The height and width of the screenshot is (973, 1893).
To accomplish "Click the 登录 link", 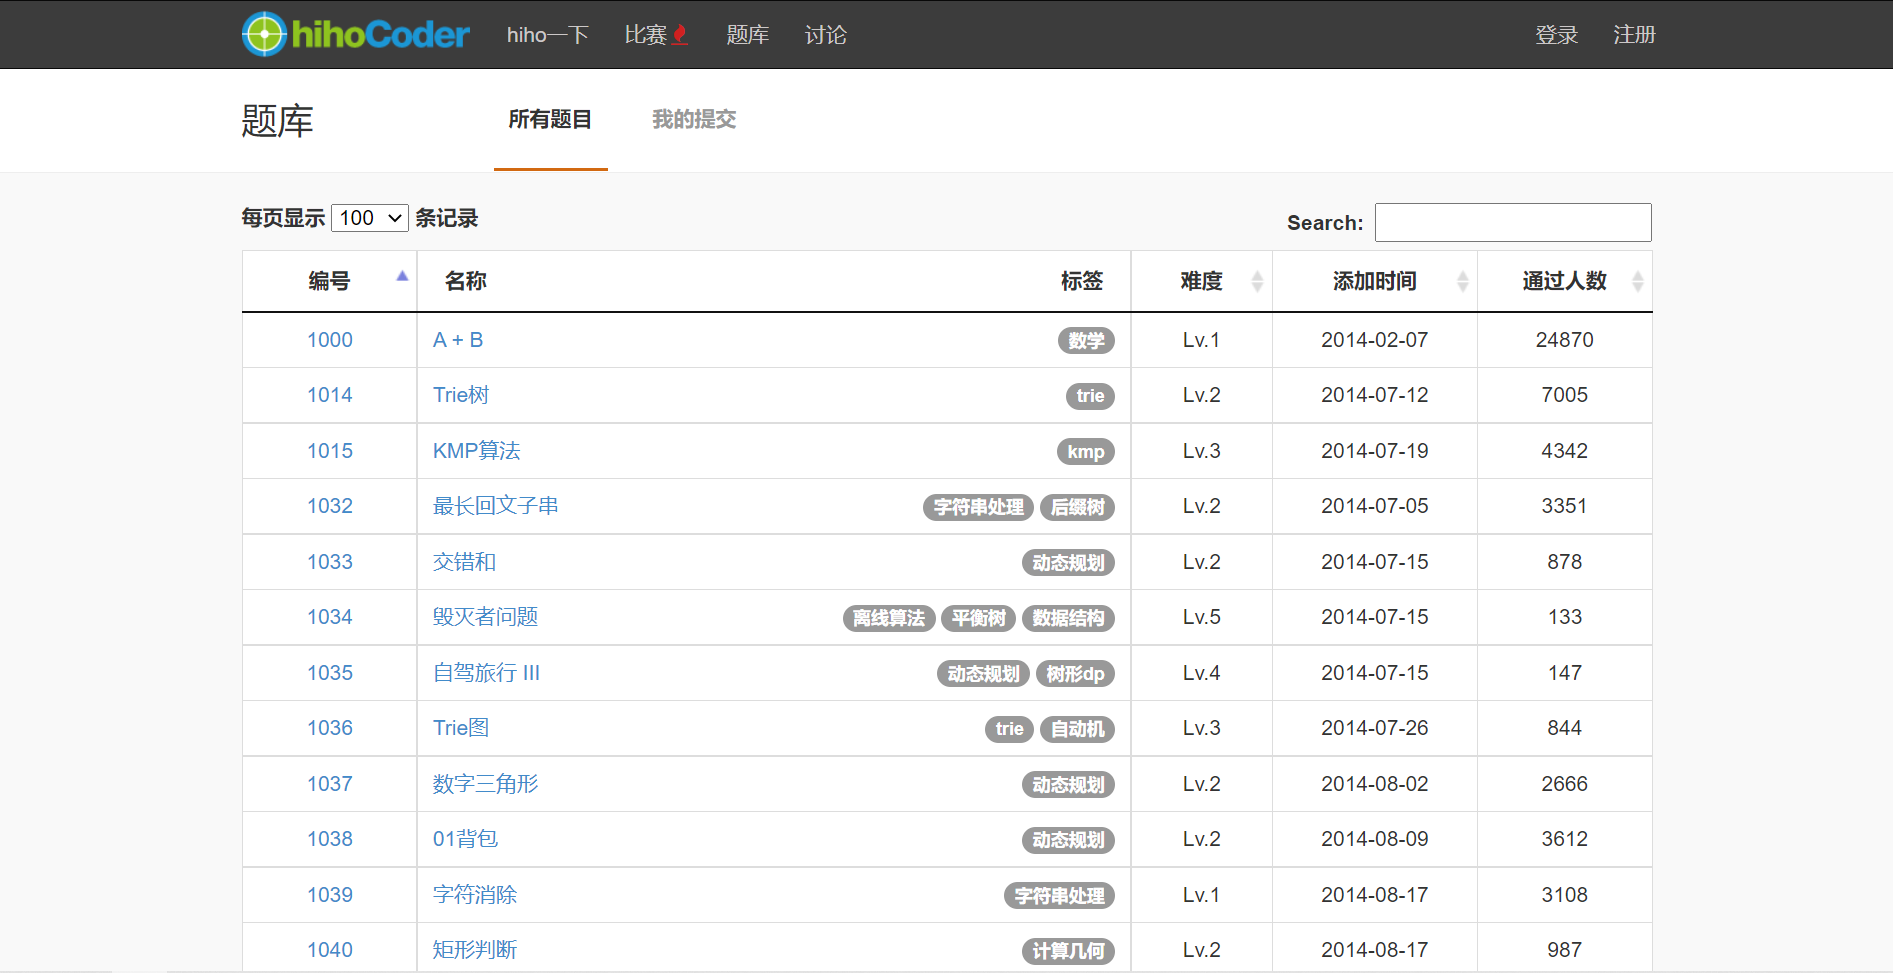I will point(1556,34).
